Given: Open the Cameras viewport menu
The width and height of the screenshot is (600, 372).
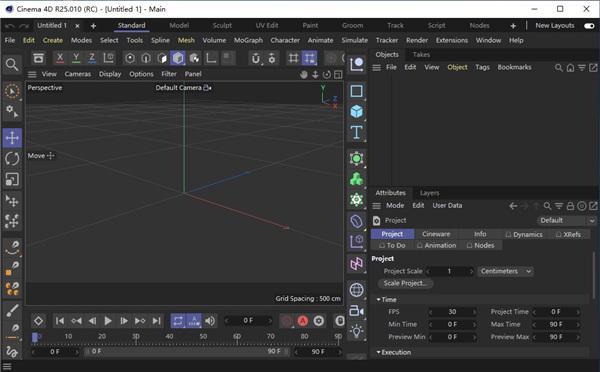Looking at the screenshot, I should click(78, 74).
